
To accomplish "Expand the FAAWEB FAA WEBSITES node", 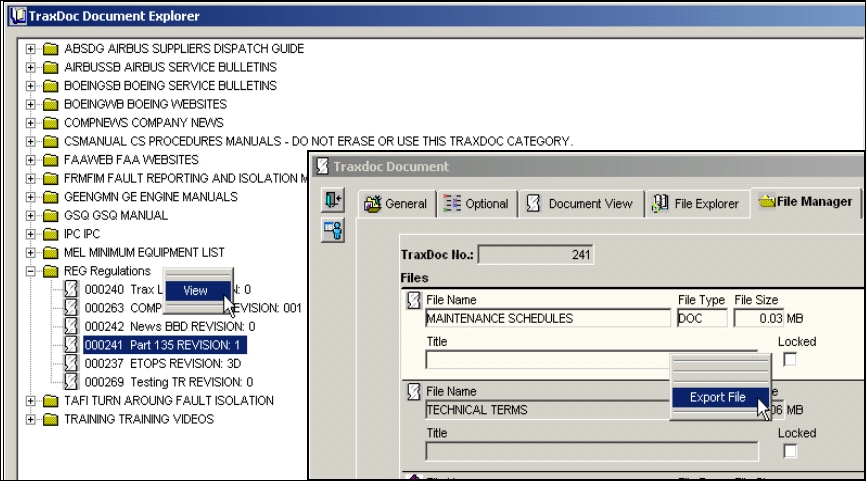I will [x=30, y=160].
